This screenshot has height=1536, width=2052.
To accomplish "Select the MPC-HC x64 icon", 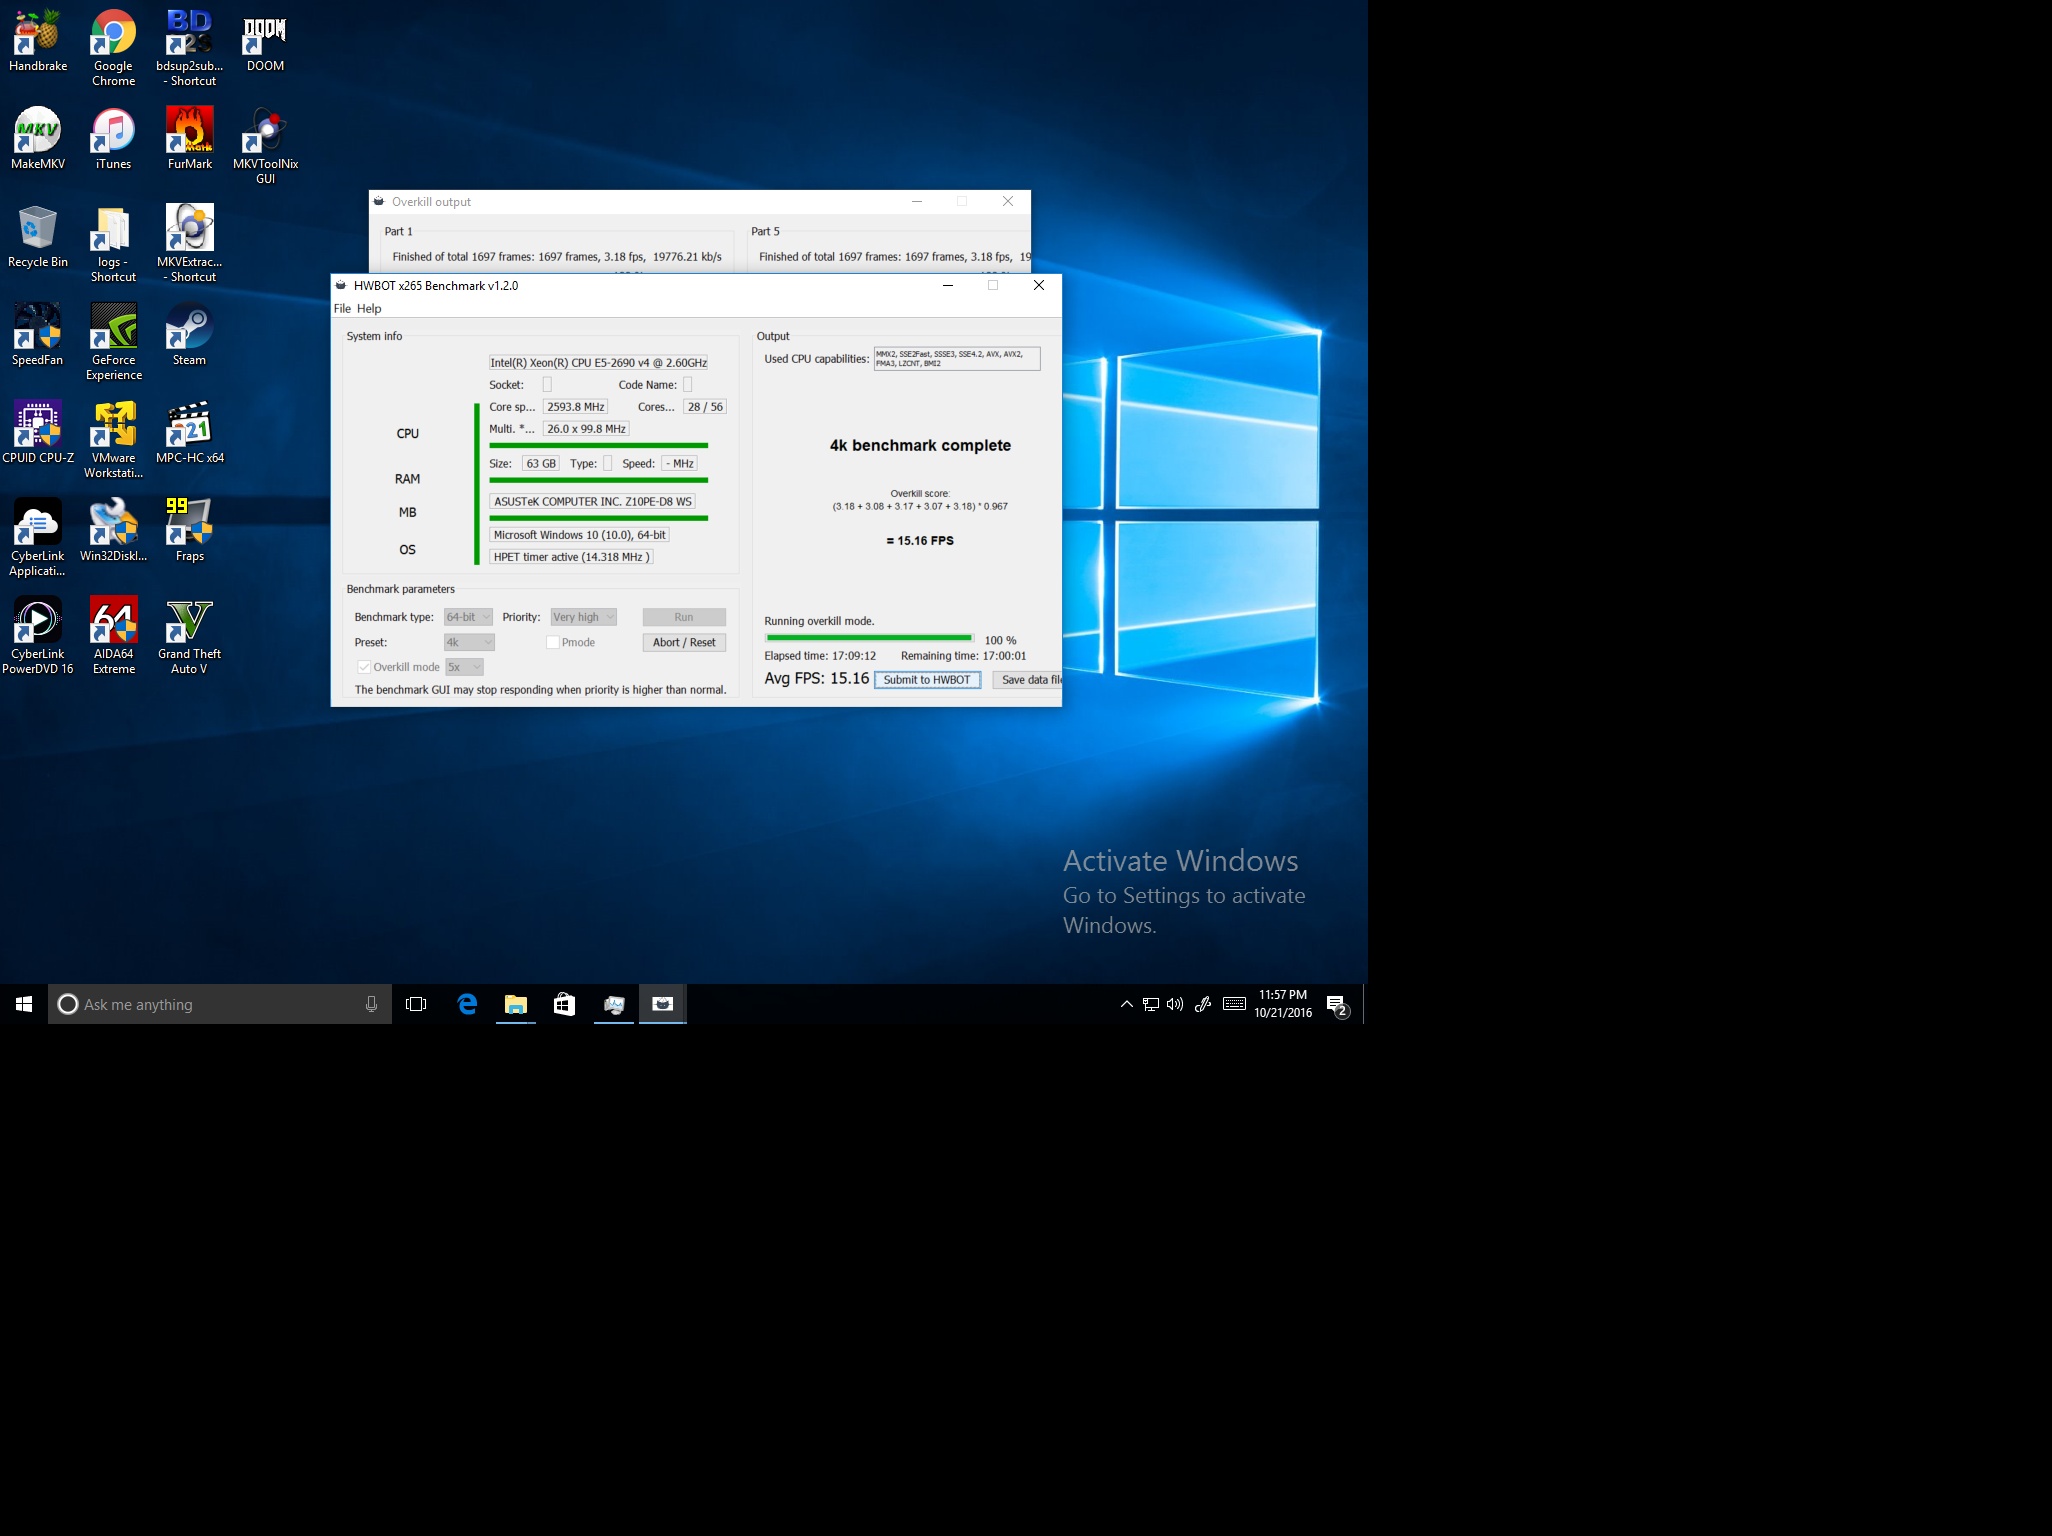I will pos(189,432).
